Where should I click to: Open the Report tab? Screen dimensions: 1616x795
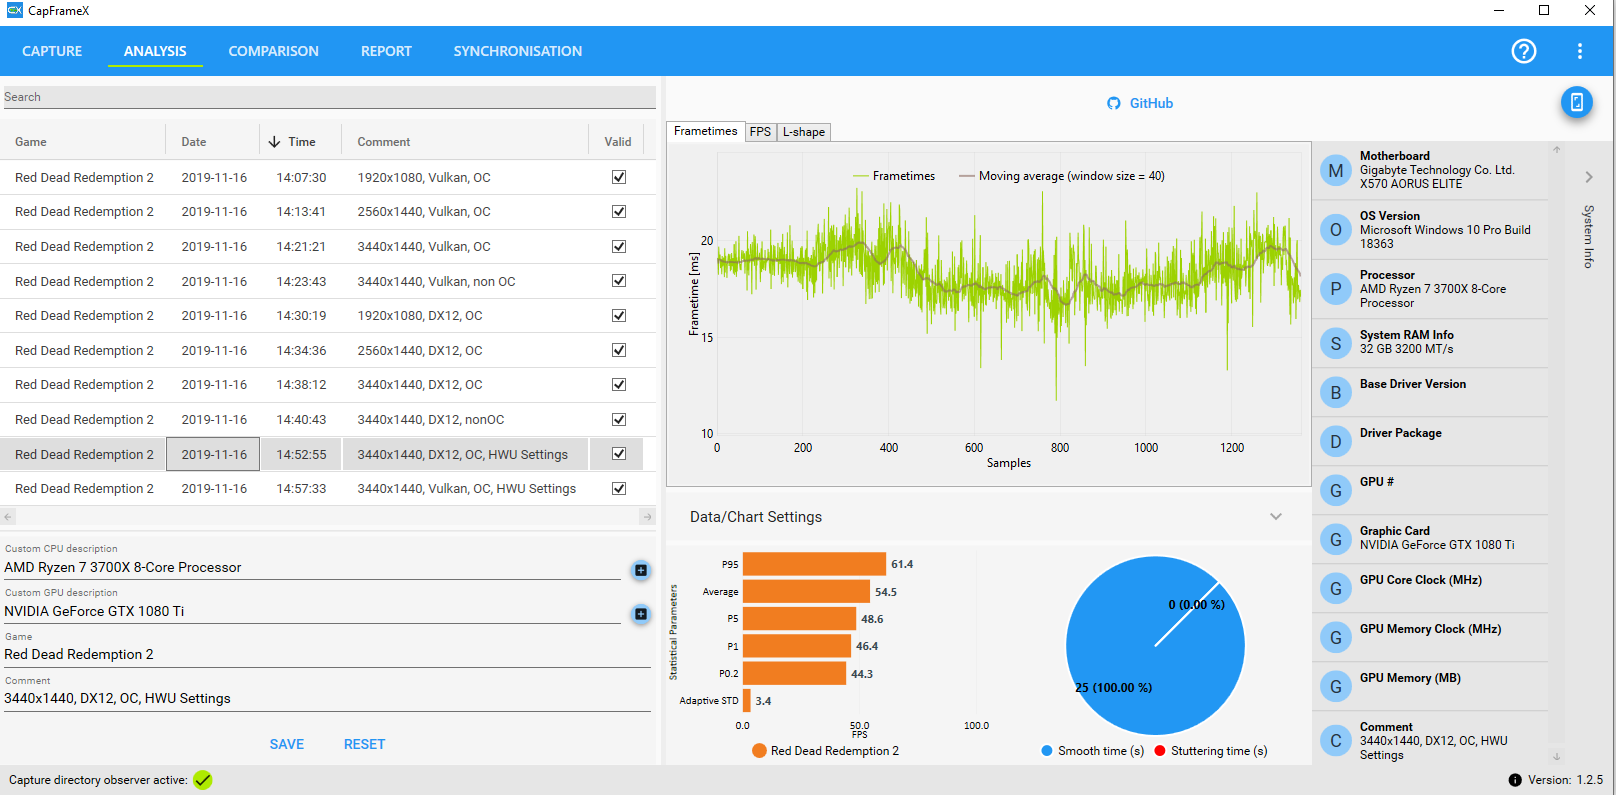click(386, 51)
